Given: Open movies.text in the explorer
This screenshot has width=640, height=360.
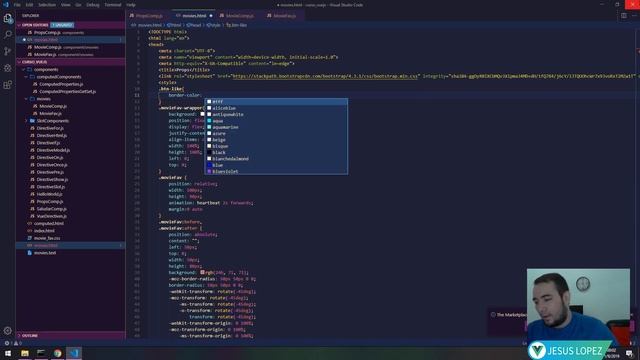Looking at the screenshot, I should (45, 253).
